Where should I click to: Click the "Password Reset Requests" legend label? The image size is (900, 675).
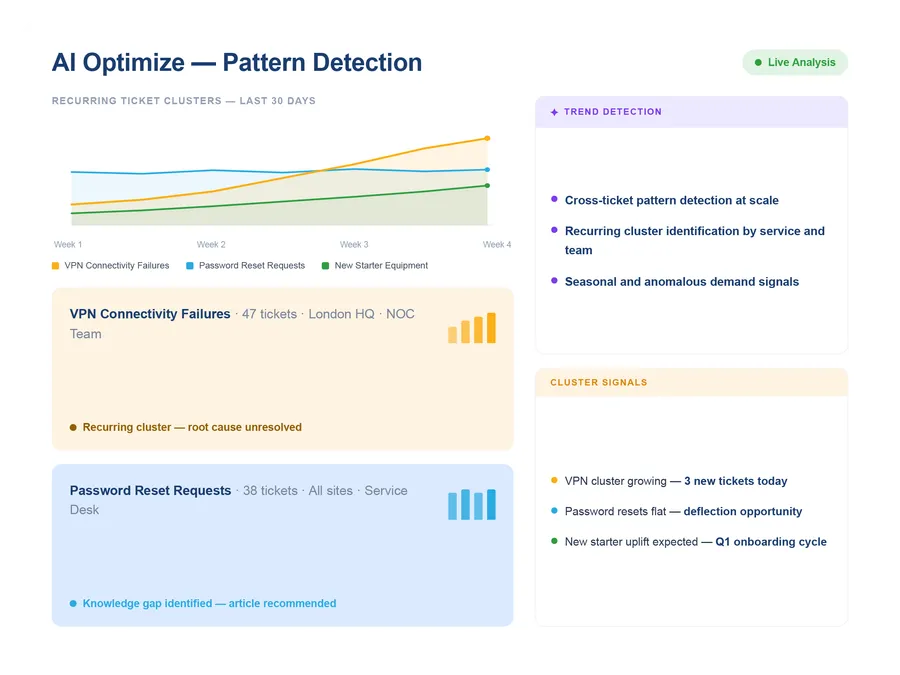coord(252,266)
